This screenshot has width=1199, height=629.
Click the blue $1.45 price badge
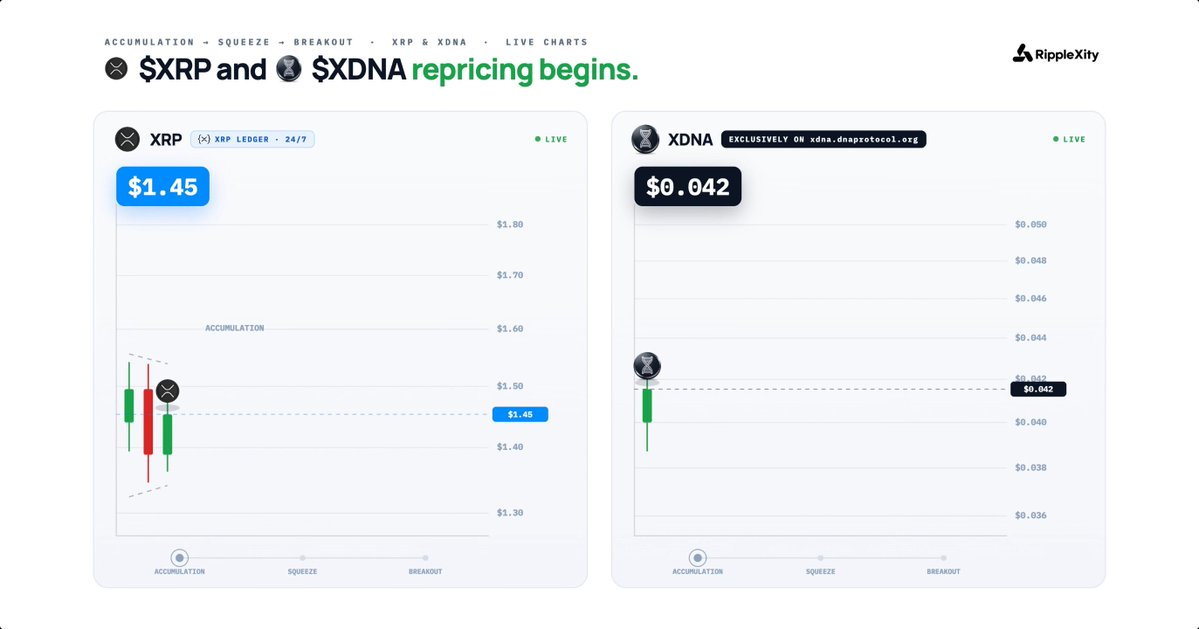pyautogui.click(x=163, y=186)
